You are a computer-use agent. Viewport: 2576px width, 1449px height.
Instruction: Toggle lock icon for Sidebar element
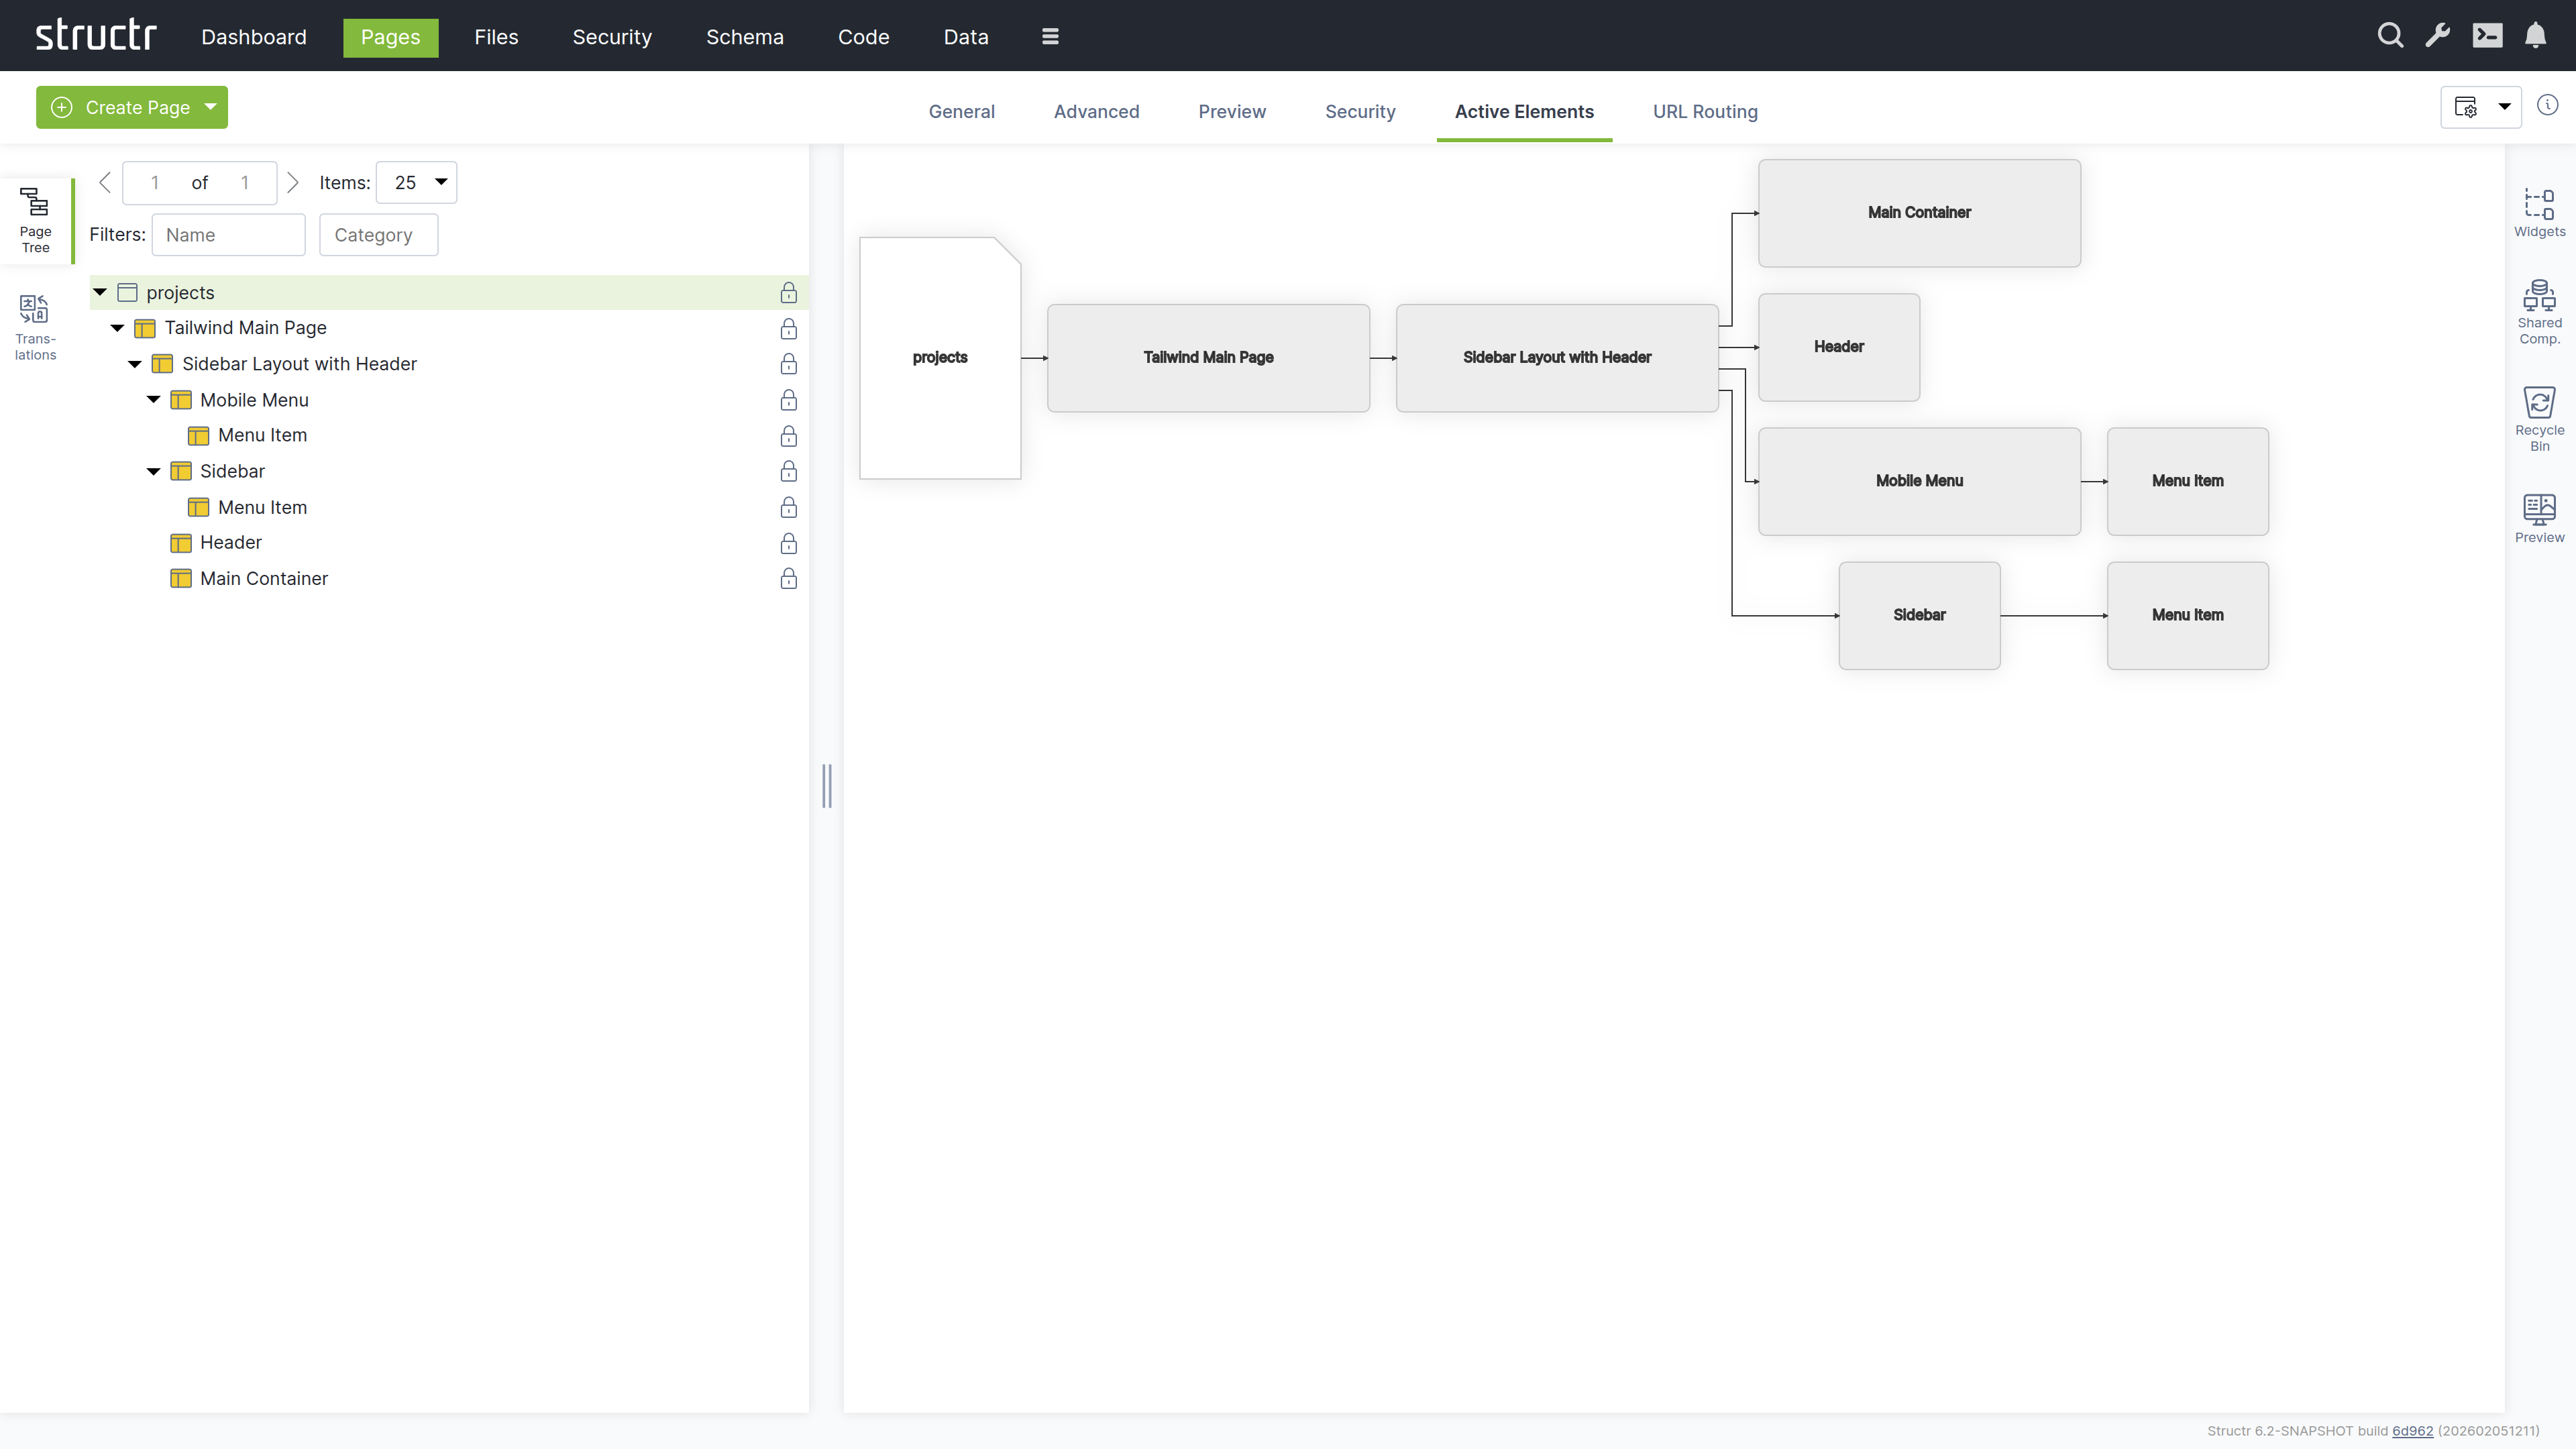tap(788, 471)
